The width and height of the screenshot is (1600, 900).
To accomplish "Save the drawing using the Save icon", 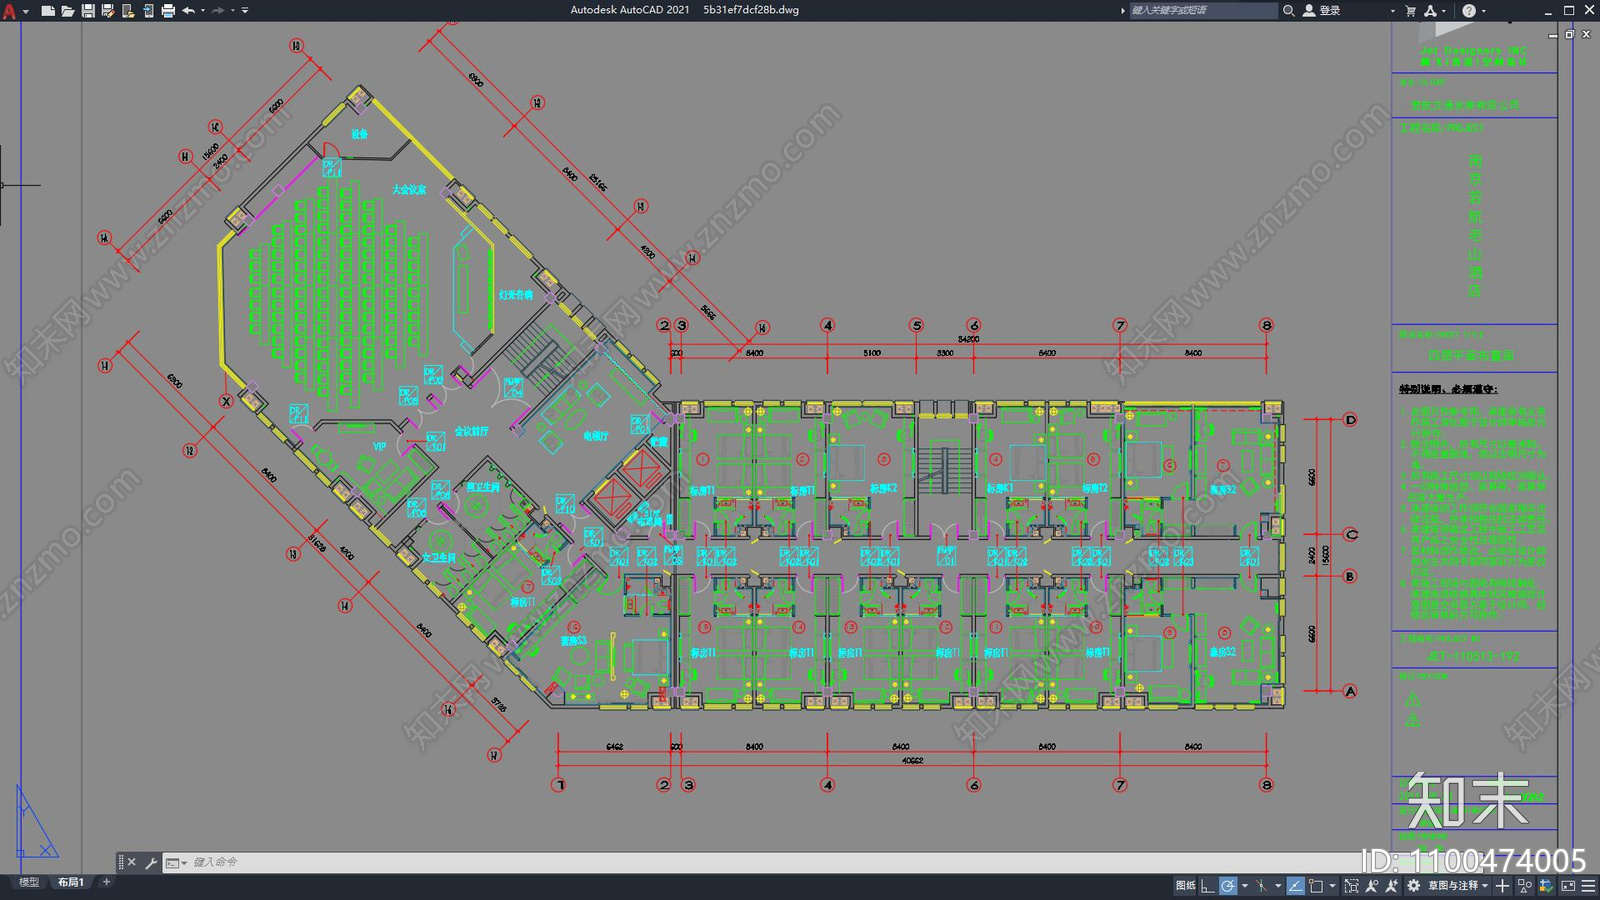I will [x=88, y=11].
